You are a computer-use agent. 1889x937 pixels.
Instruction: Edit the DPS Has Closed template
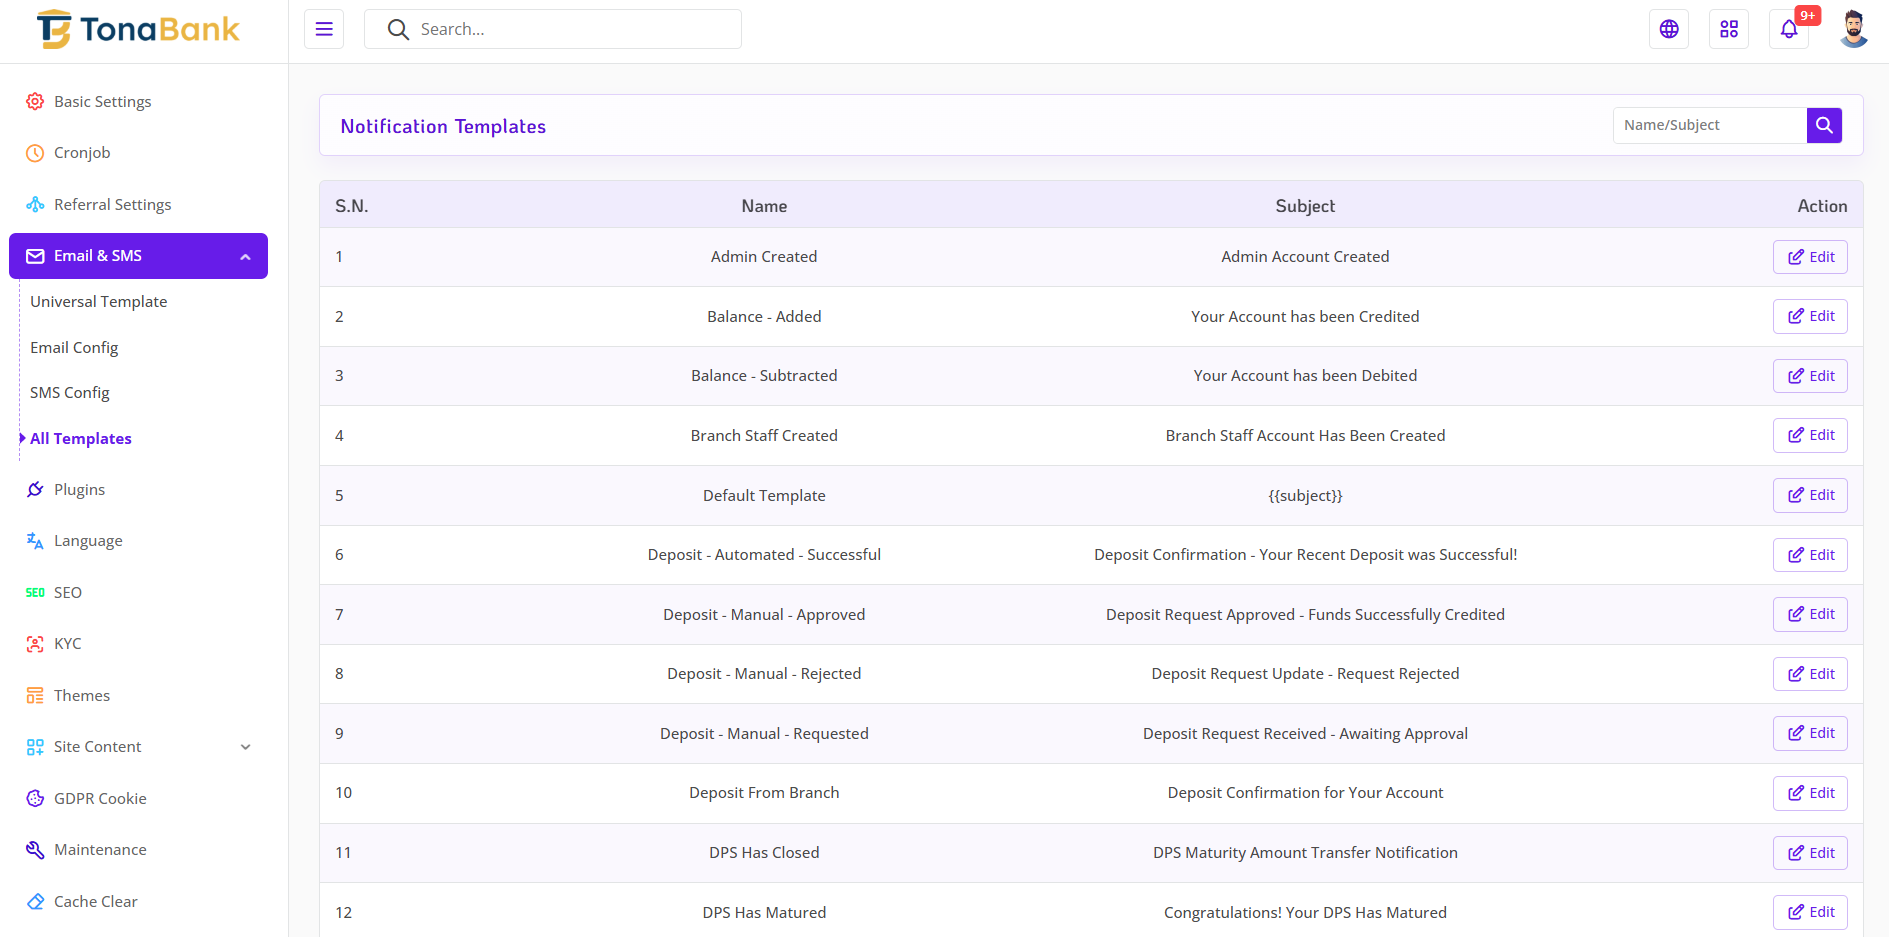(x=1810, y=853)
